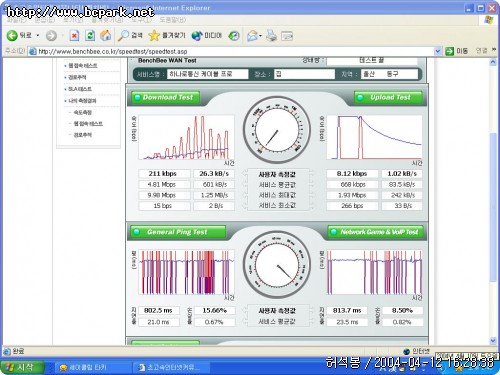Open the 속도측정 sub-item in the sidebar

[x=82, y=112]
